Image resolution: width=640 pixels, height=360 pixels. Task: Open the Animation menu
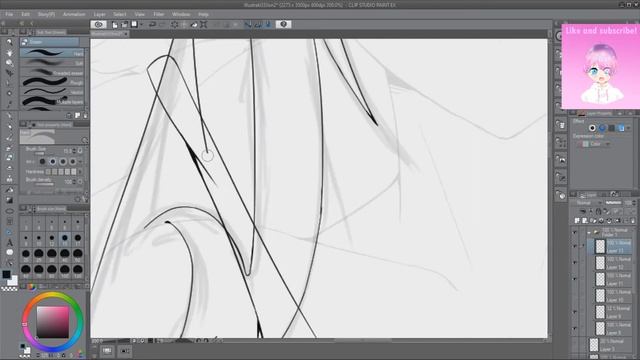click(x=74, y=14)
